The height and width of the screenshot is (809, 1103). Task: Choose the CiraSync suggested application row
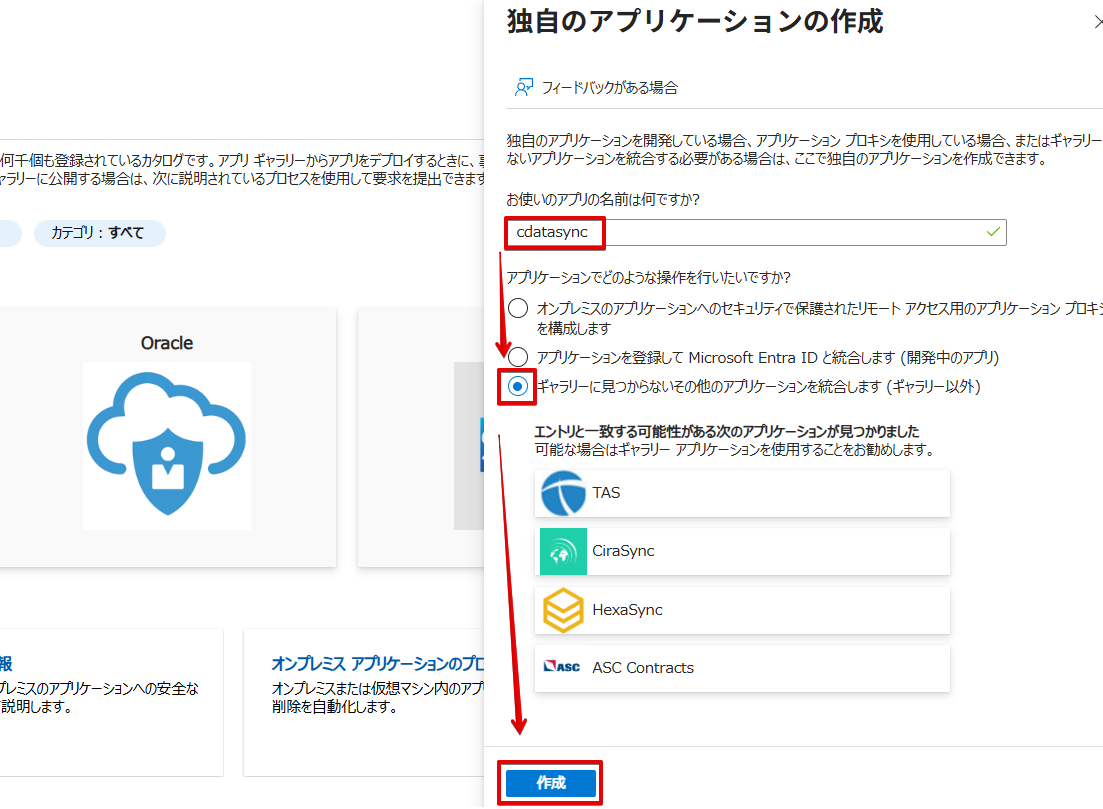742,552
